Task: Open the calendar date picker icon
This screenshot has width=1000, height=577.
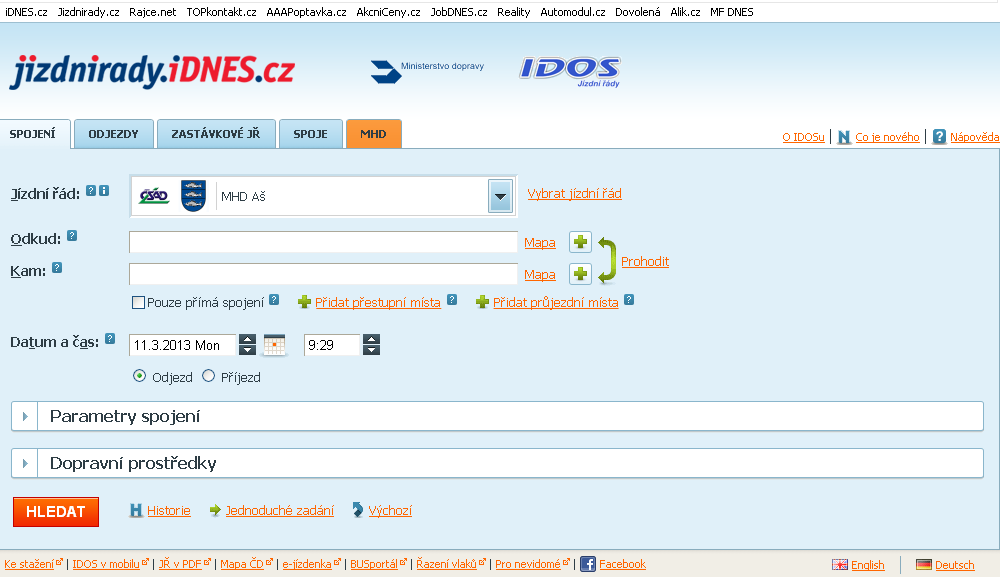Action: [x=274, y=345]
